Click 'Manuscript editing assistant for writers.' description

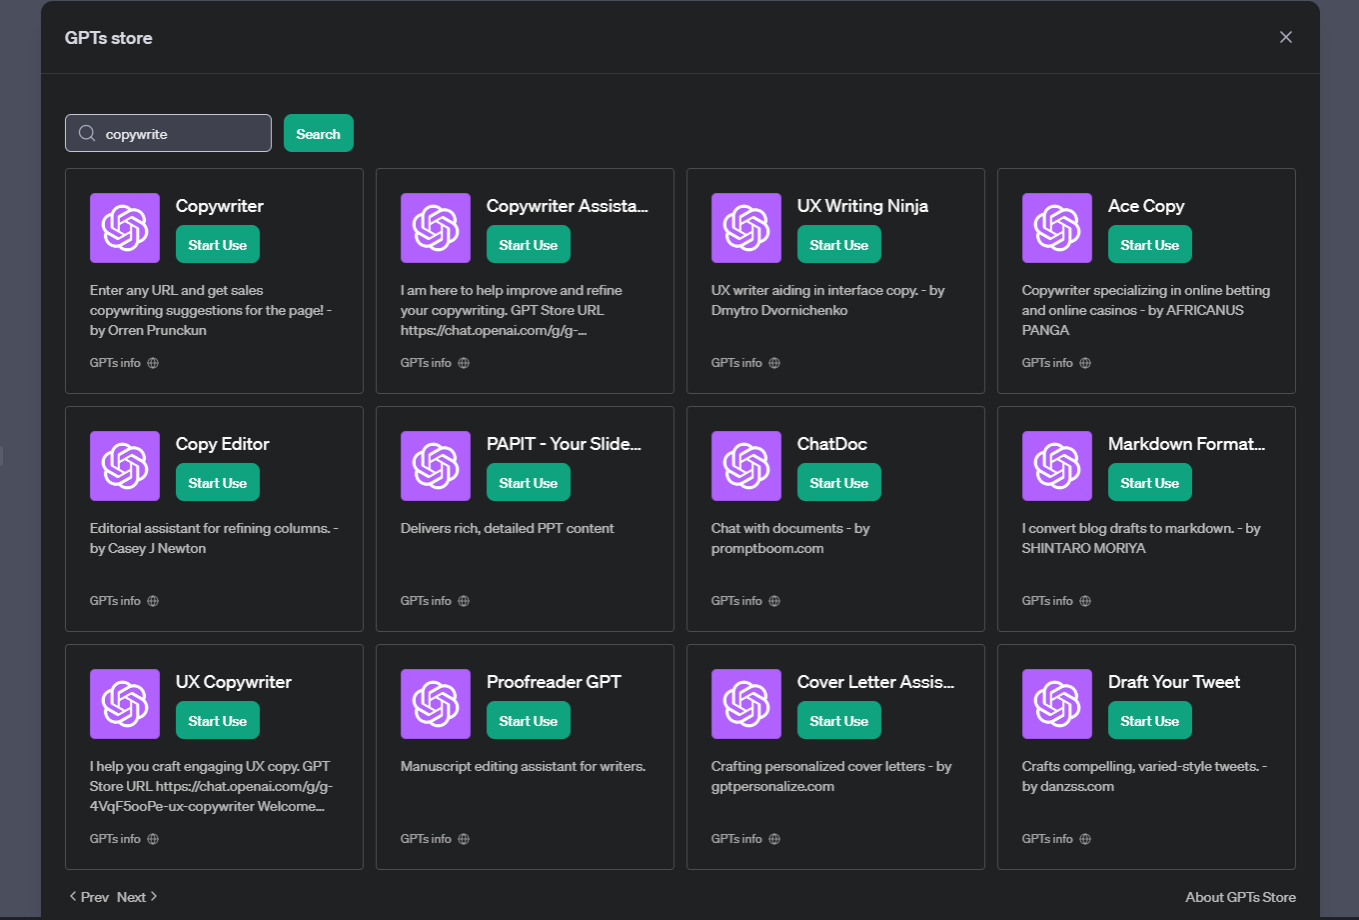pyautogui.click(x=523, y=766)
